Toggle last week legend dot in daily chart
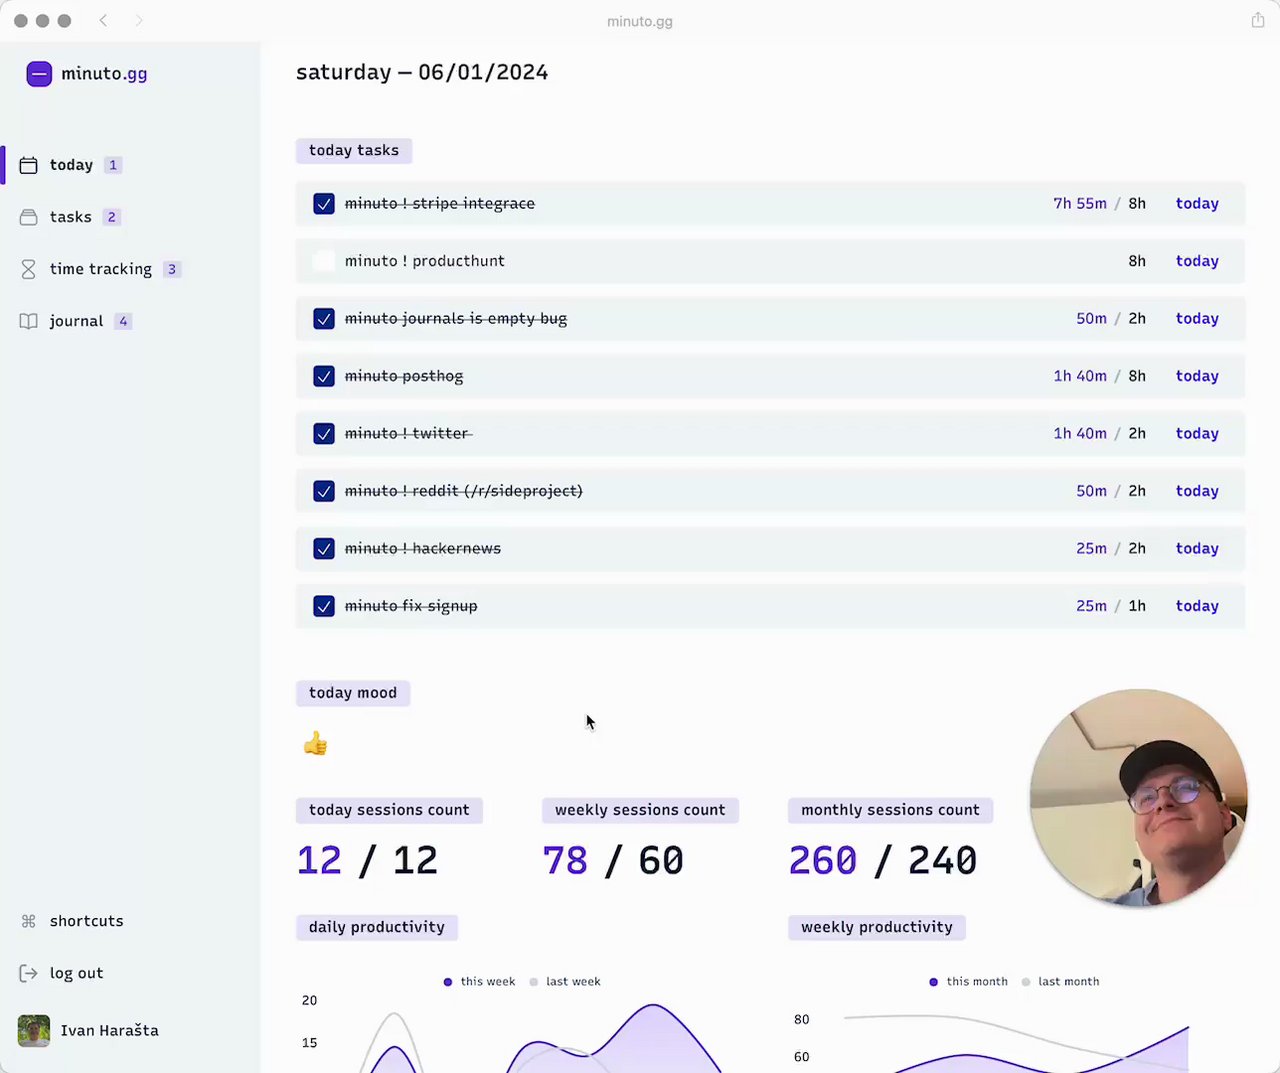The width and height of the screenshot is (1280, 1073). click(x=534, y=982)
